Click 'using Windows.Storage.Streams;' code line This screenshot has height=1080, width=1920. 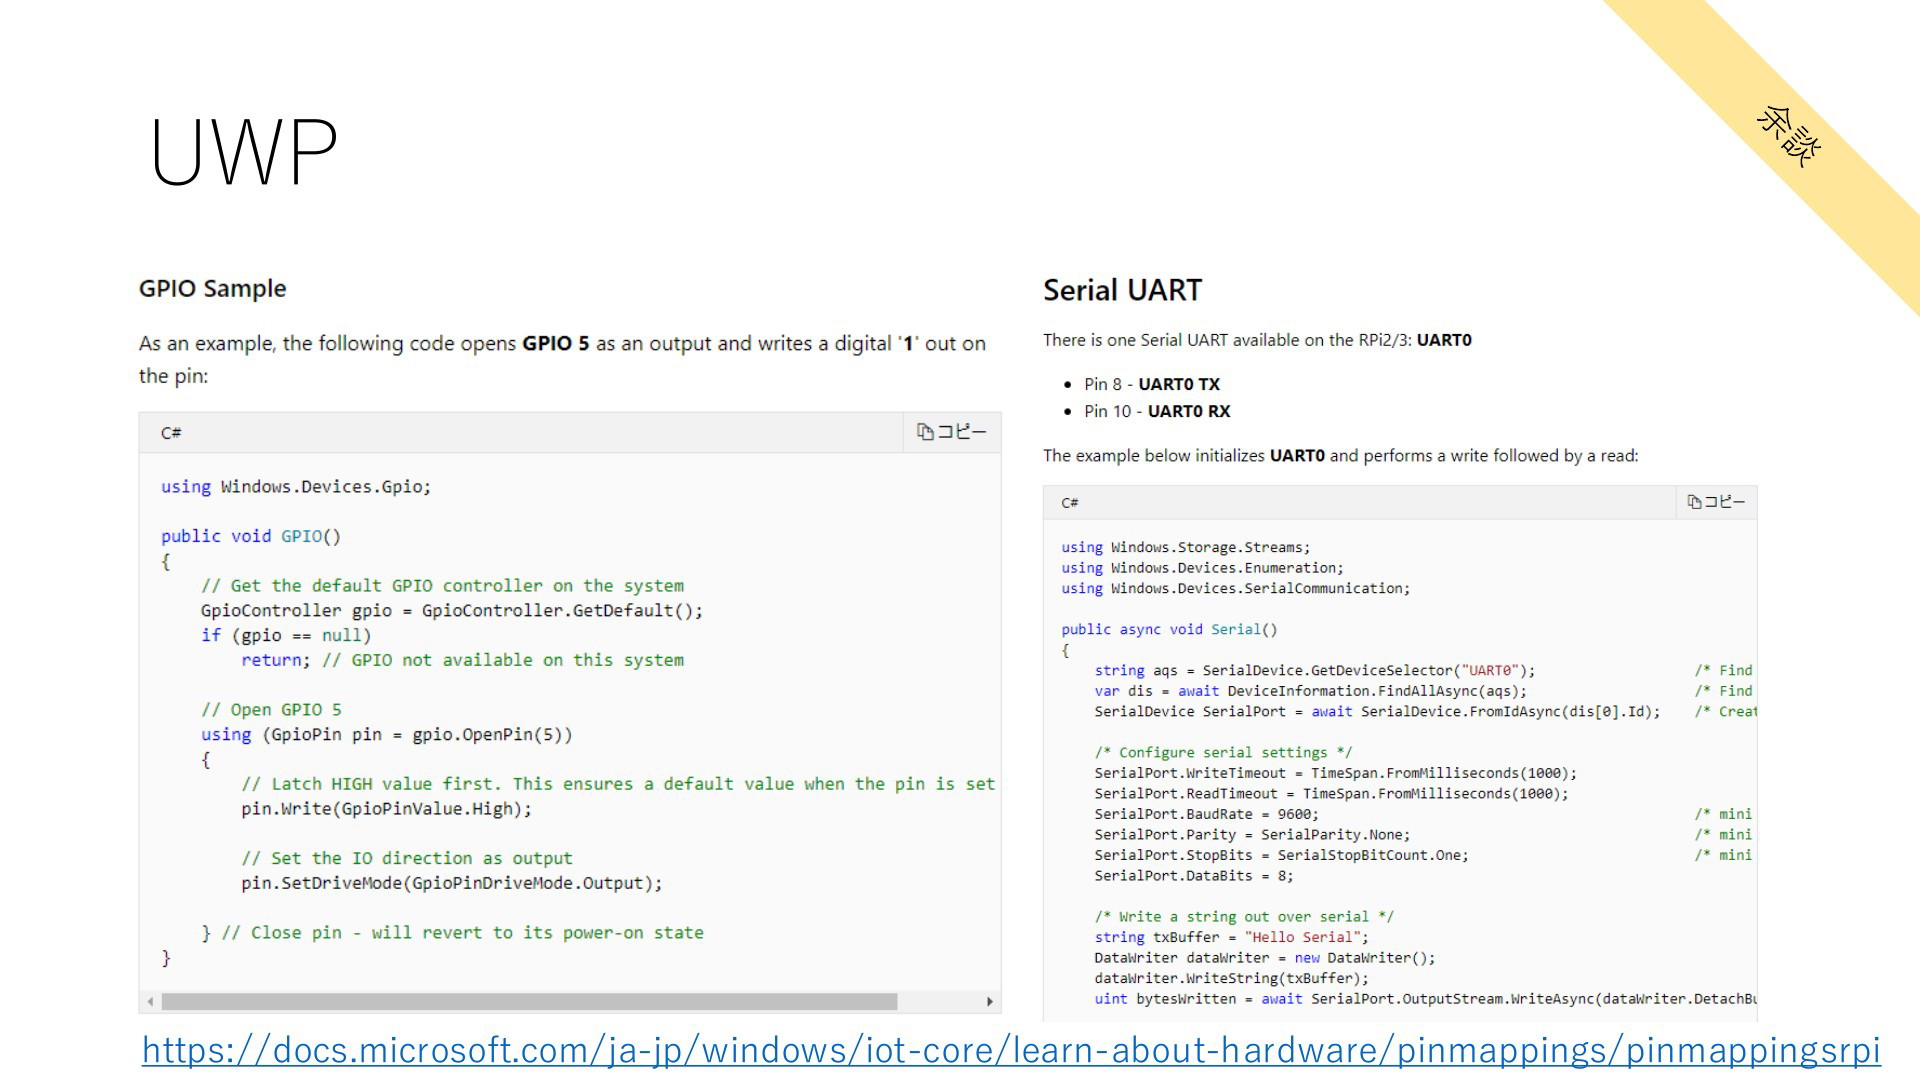pyautogui.click(x=1185, y=547)
